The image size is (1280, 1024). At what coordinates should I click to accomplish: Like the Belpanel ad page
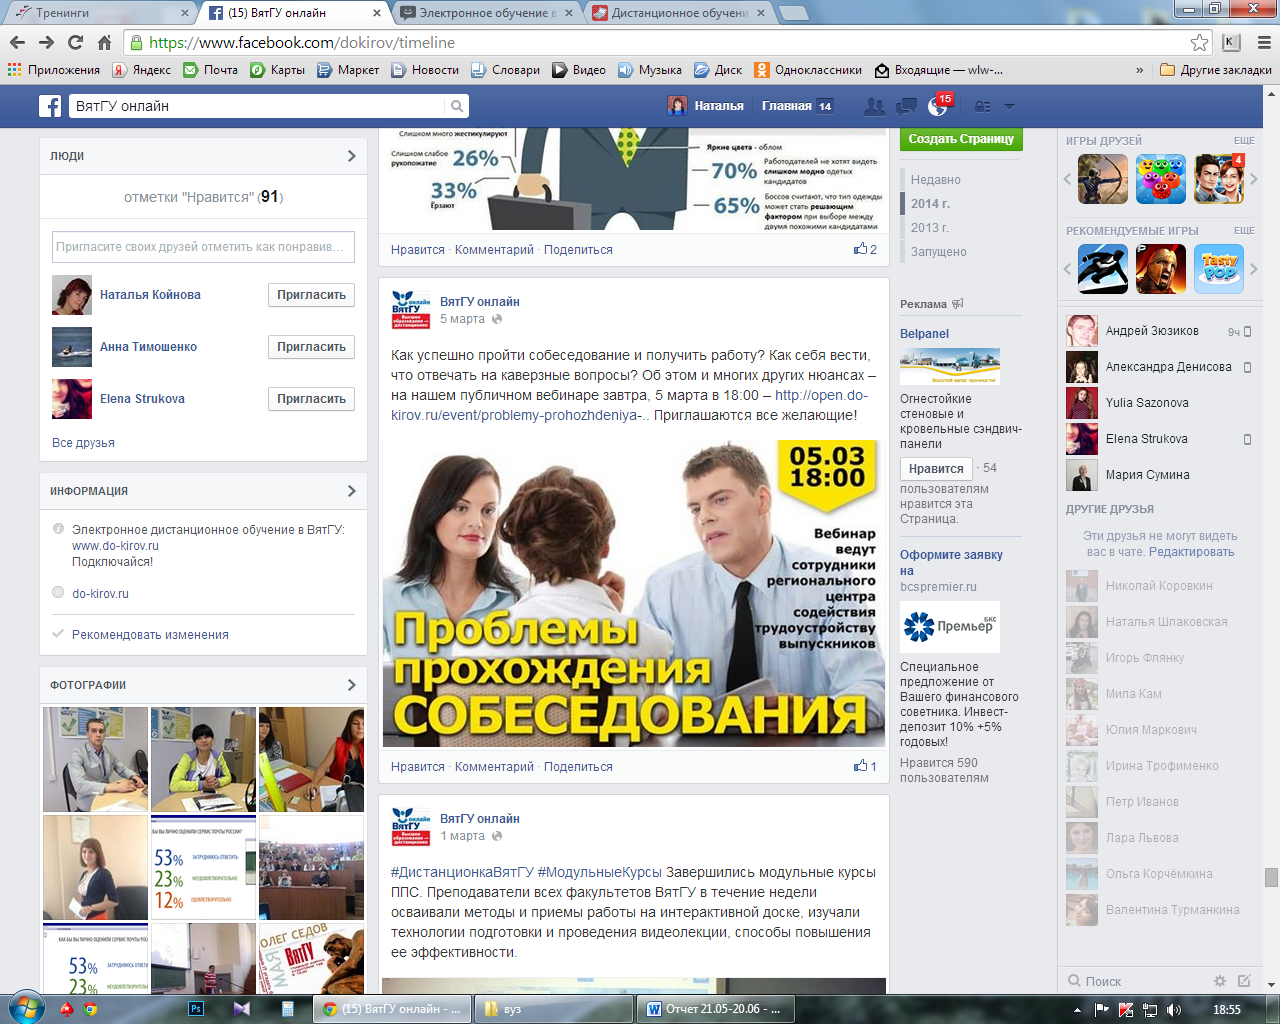(x=936, y=469)
